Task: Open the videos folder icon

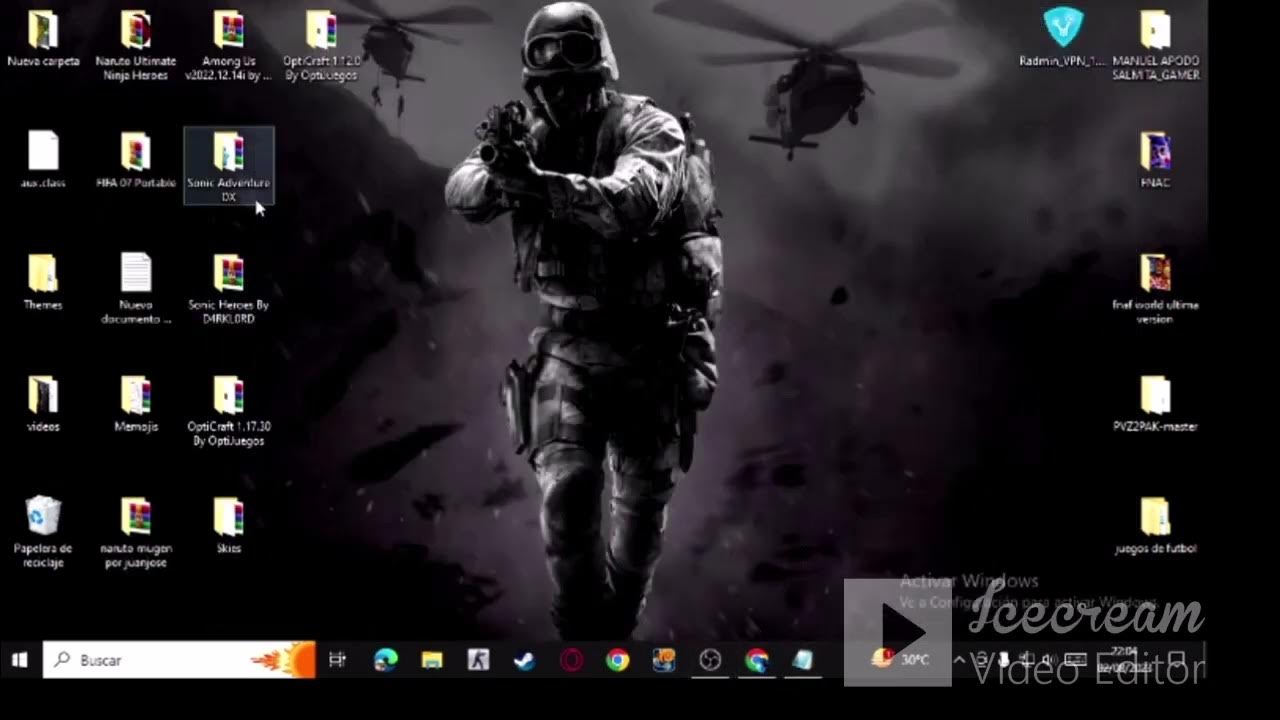Action: [x=43, y=404]
